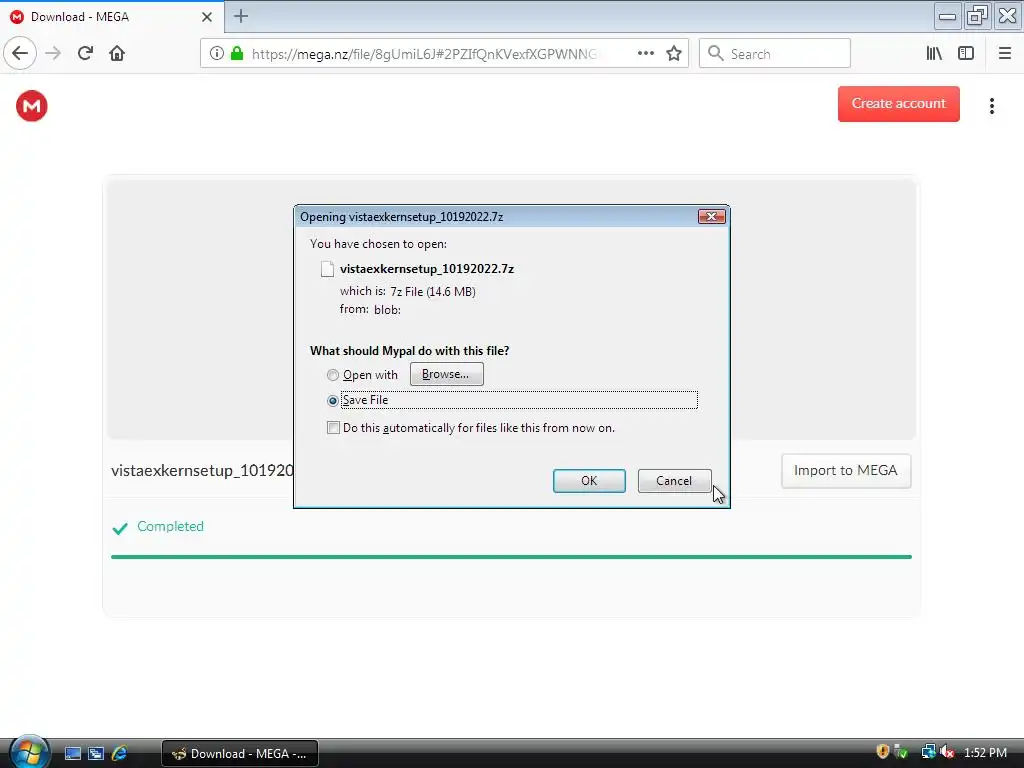Check Do this automatically for files
This screenshot has height=768, width=1024.
click(333, 428)
